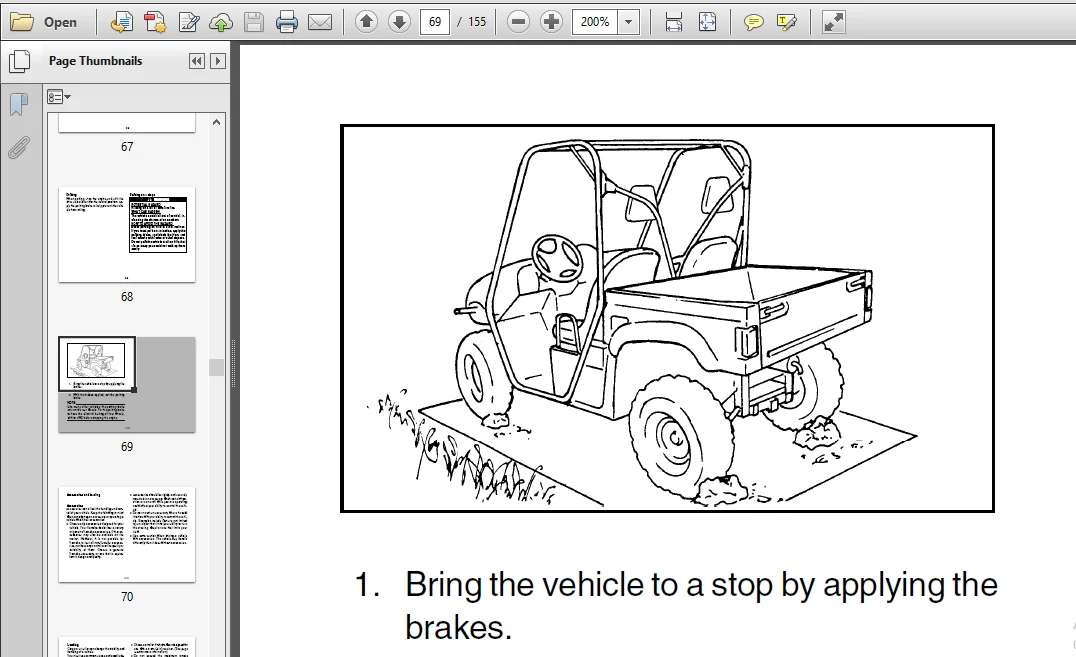1076x657 pixels.
Task: Go to next page down arrow
Action: click(x=399, y=22)
